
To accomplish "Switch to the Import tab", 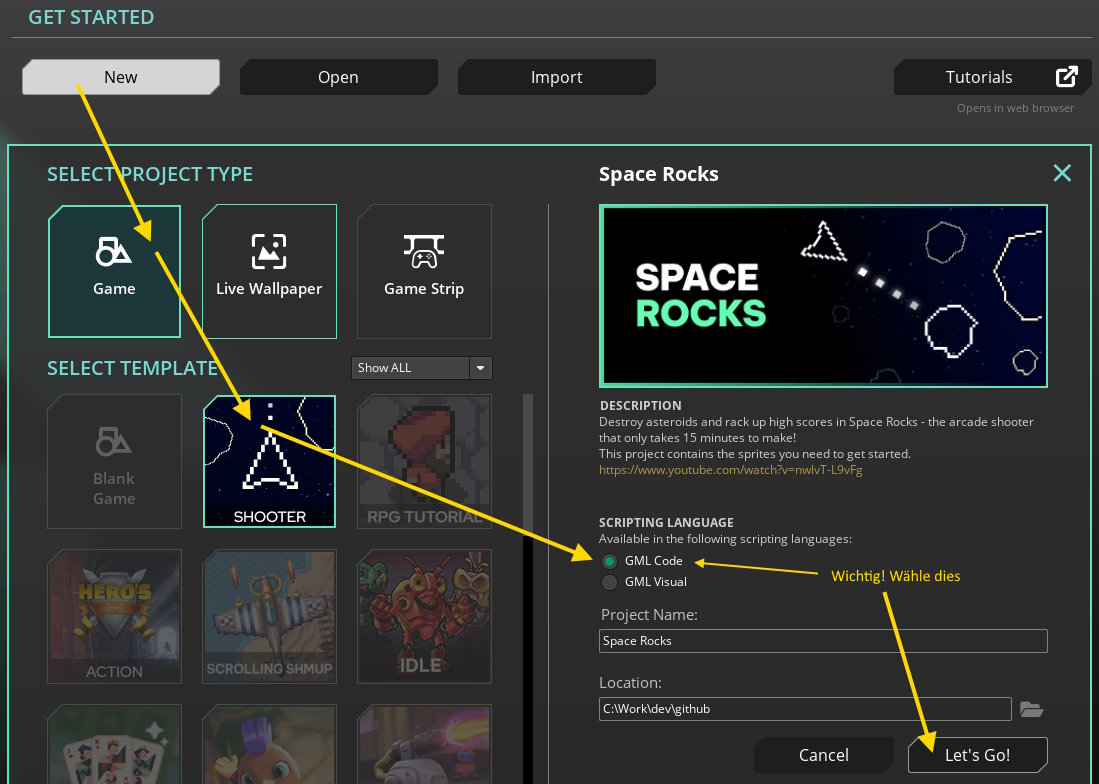I will coord(556,76).
